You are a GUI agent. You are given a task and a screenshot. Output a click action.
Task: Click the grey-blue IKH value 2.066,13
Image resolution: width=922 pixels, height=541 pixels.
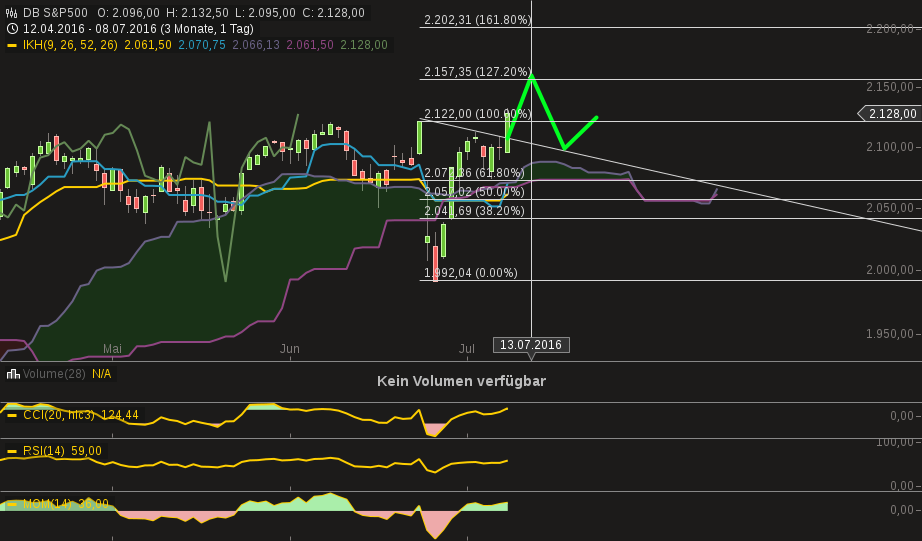pos(256,45)
